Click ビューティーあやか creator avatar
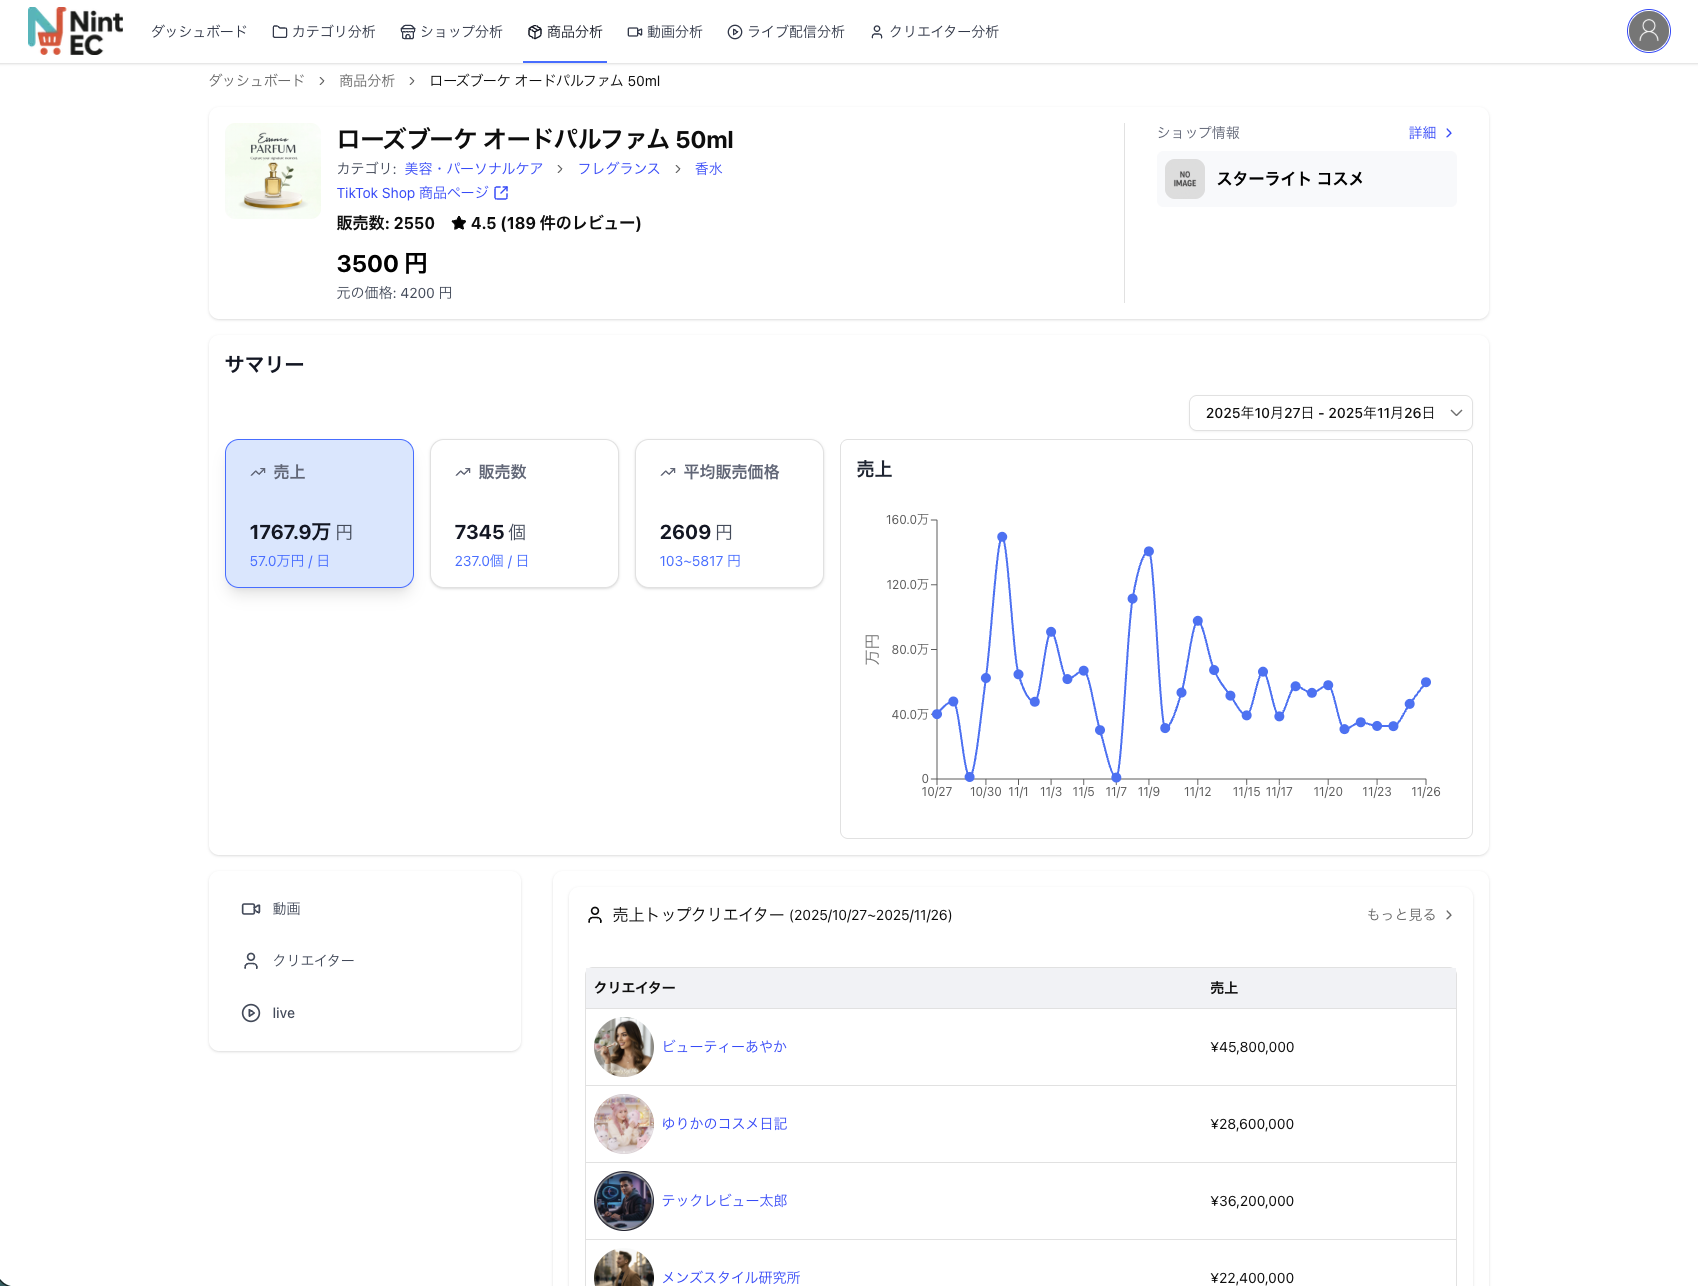 click(623, 1047)
